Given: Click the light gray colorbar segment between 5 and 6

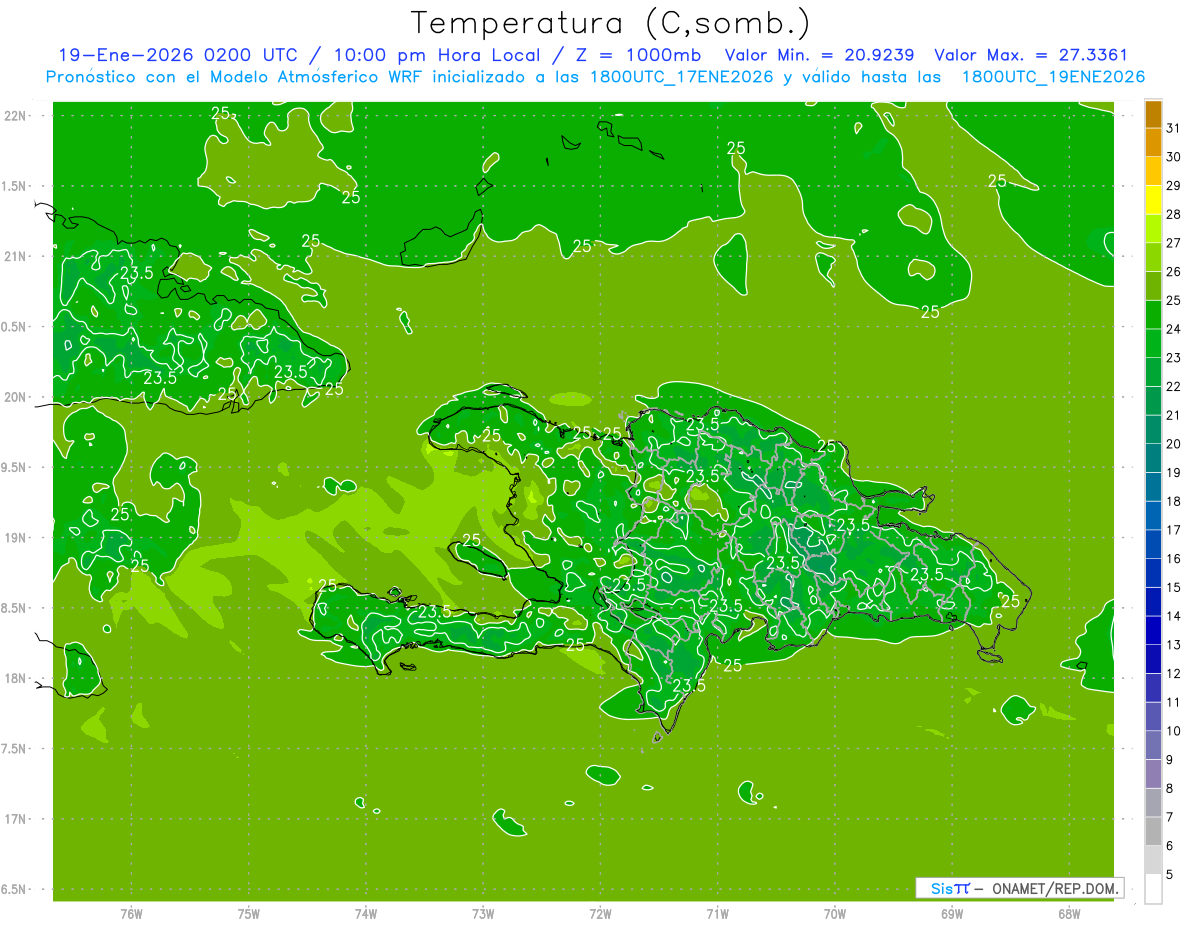Looking at the screenshot, I should [x=1153, y=860].
